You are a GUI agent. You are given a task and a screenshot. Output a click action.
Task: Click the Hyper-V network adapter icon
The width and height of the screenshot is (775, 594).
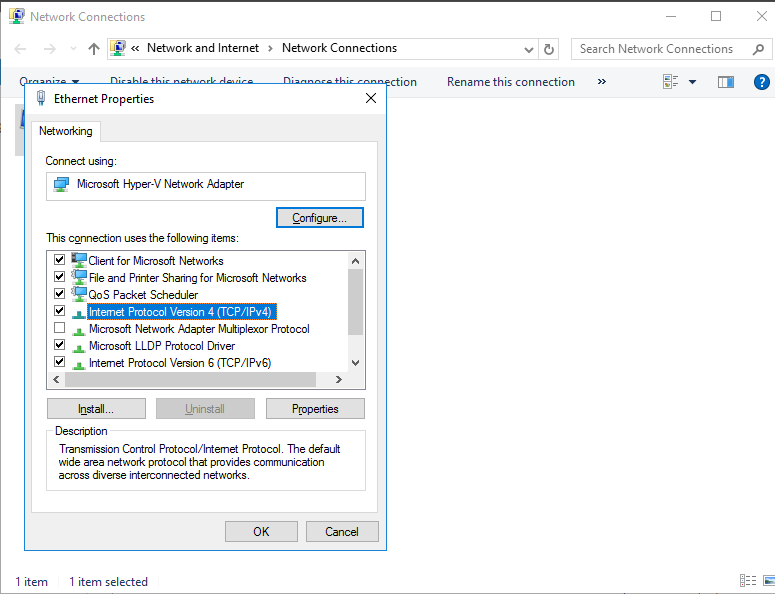[x=61, y=184]
